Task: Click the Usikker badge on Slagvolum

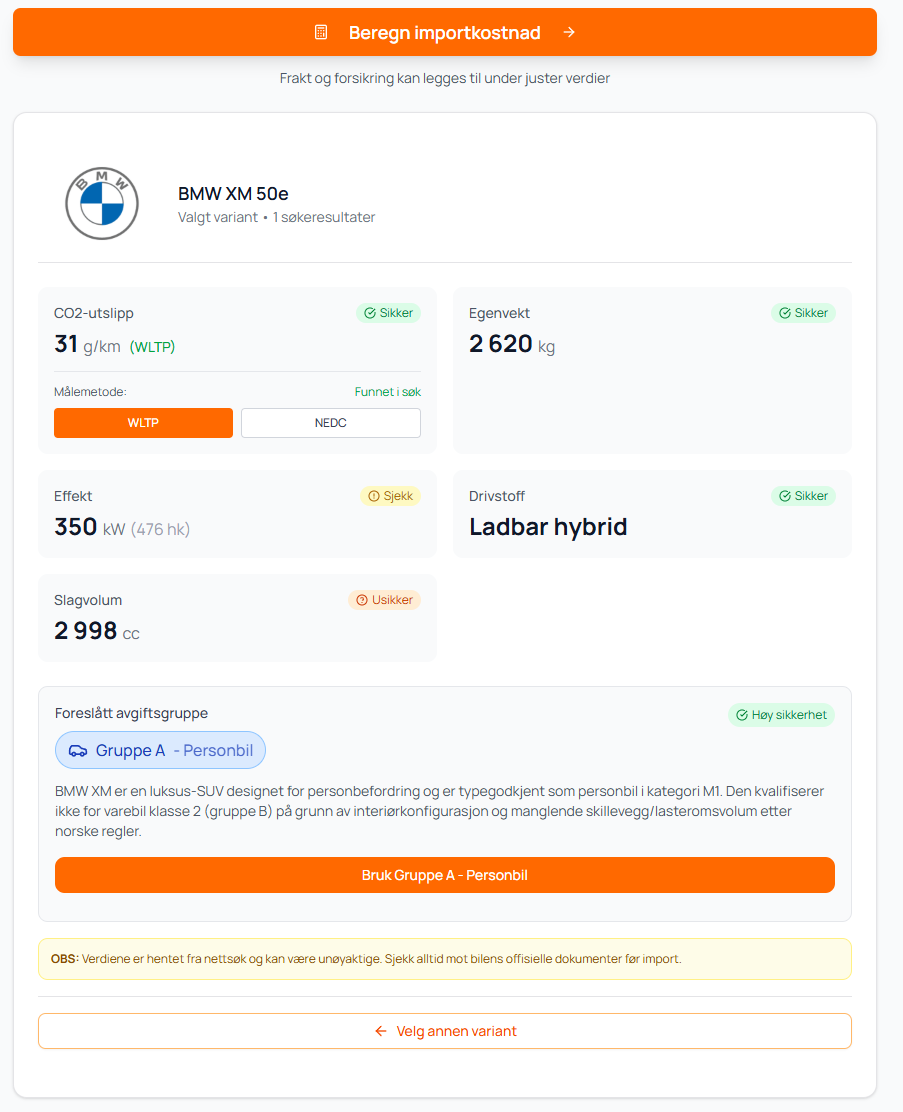Action: pos(384,600)
